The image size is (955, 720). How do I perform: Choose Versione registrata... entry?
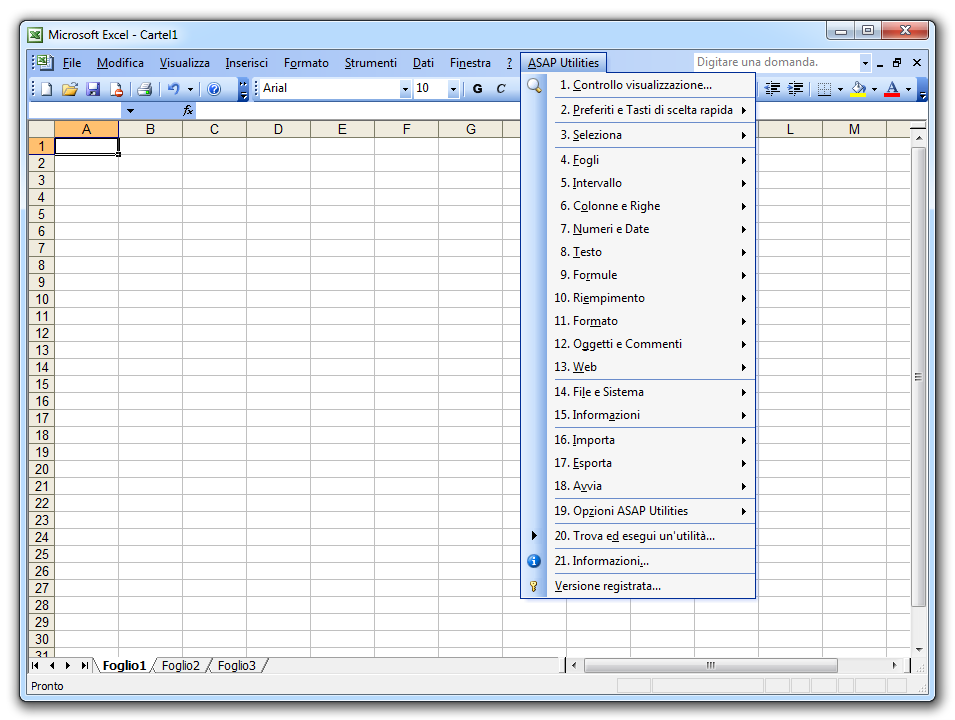638,585
